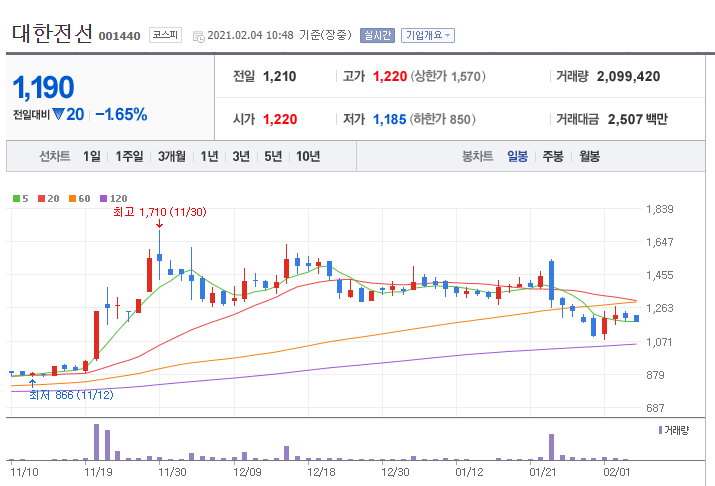Click the 코스피 market label
Viewport: 715px width, 486px height.
tap(165, 35)
